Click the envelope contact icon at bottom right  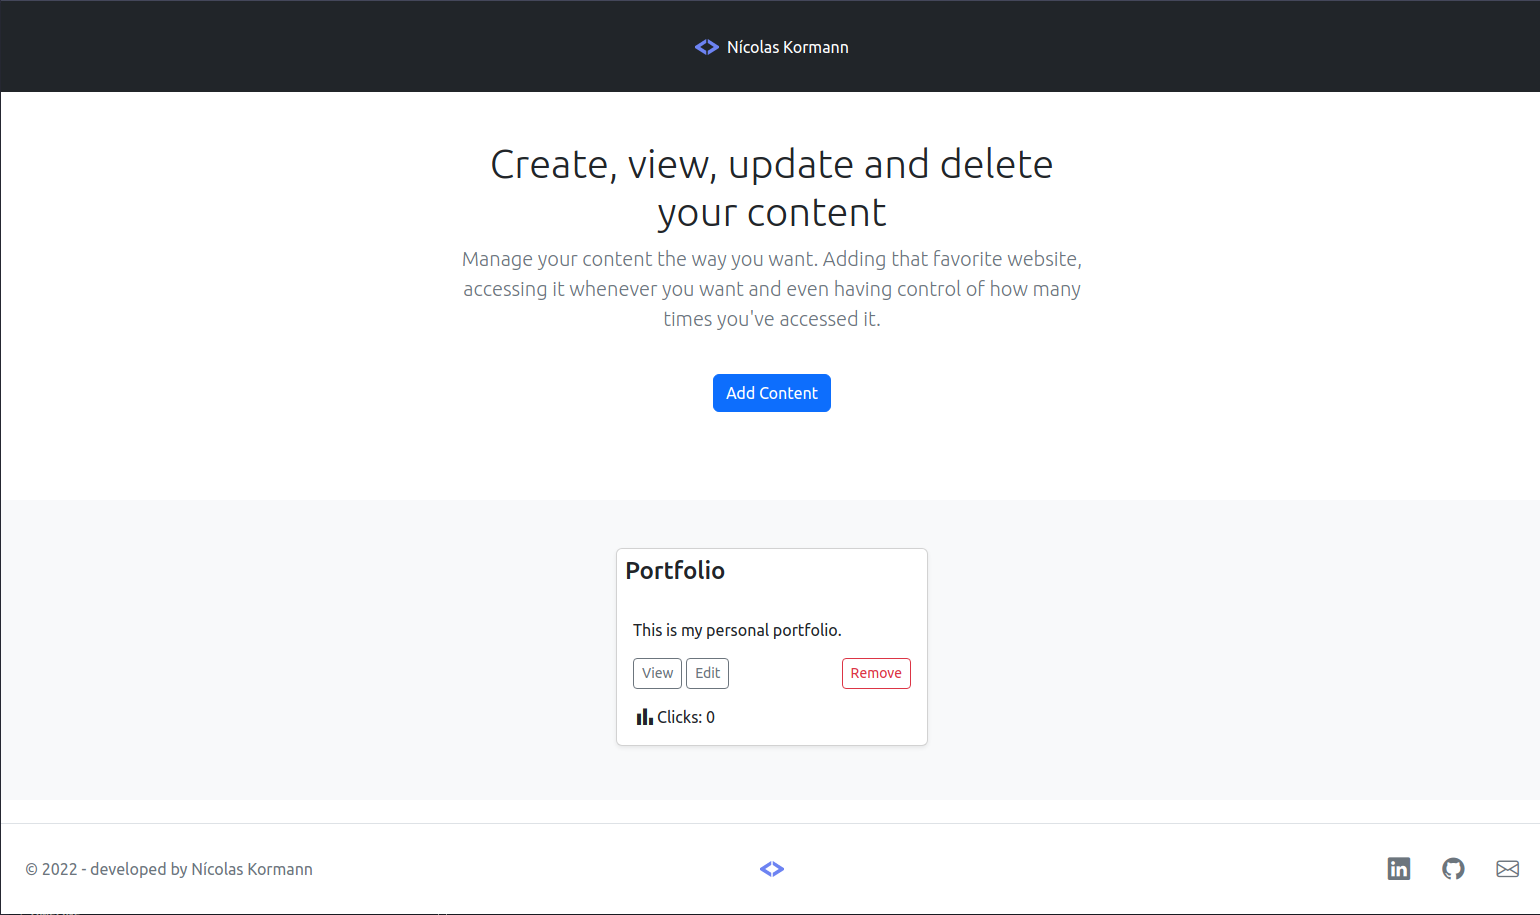click(1508, 869)
